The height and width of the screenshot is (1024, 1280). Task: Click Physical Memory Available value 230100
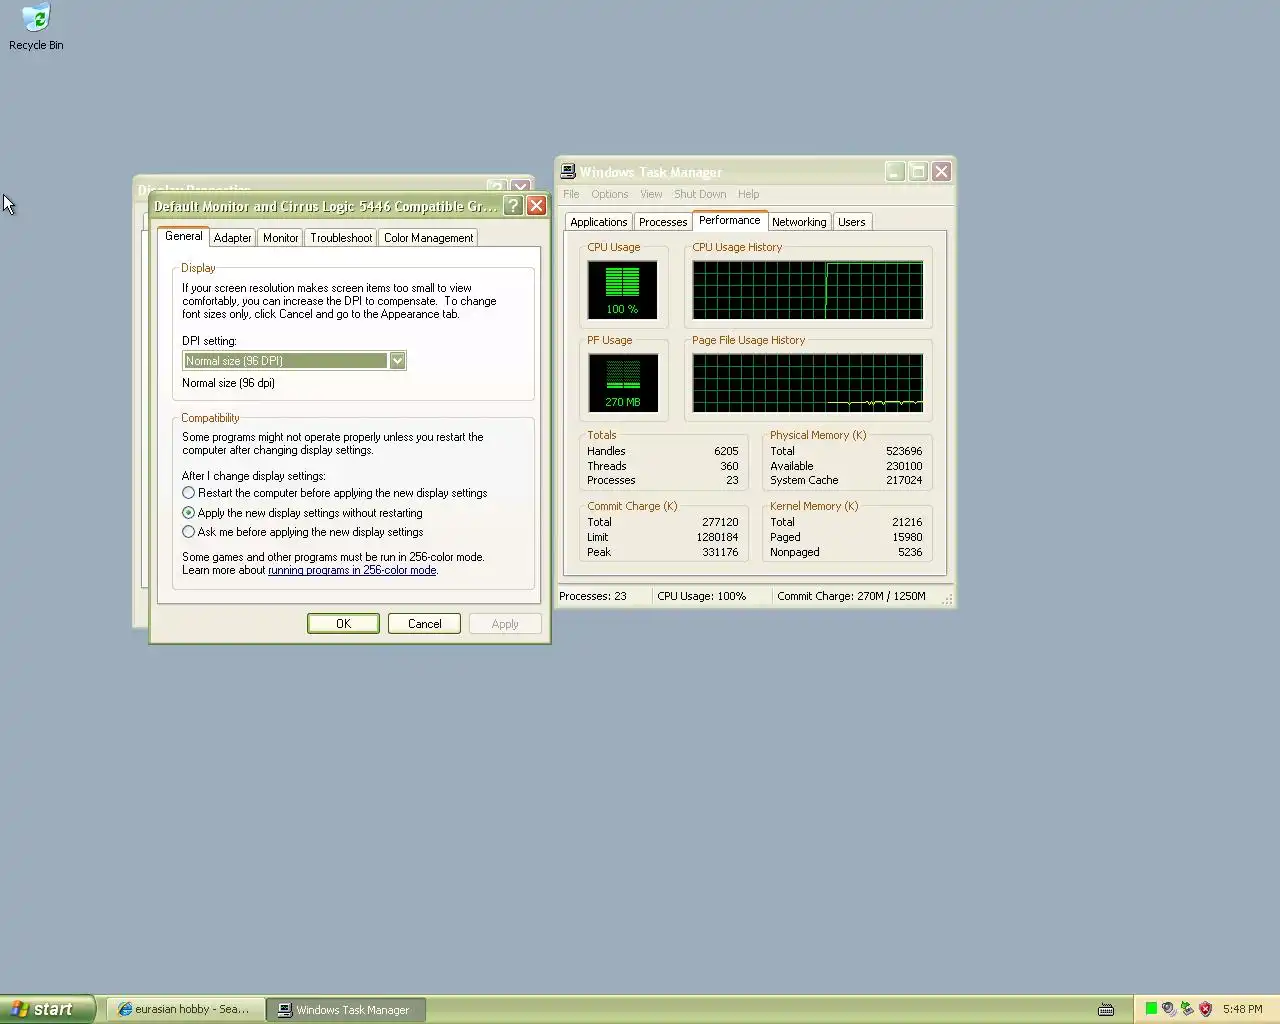tap(904, 466)
